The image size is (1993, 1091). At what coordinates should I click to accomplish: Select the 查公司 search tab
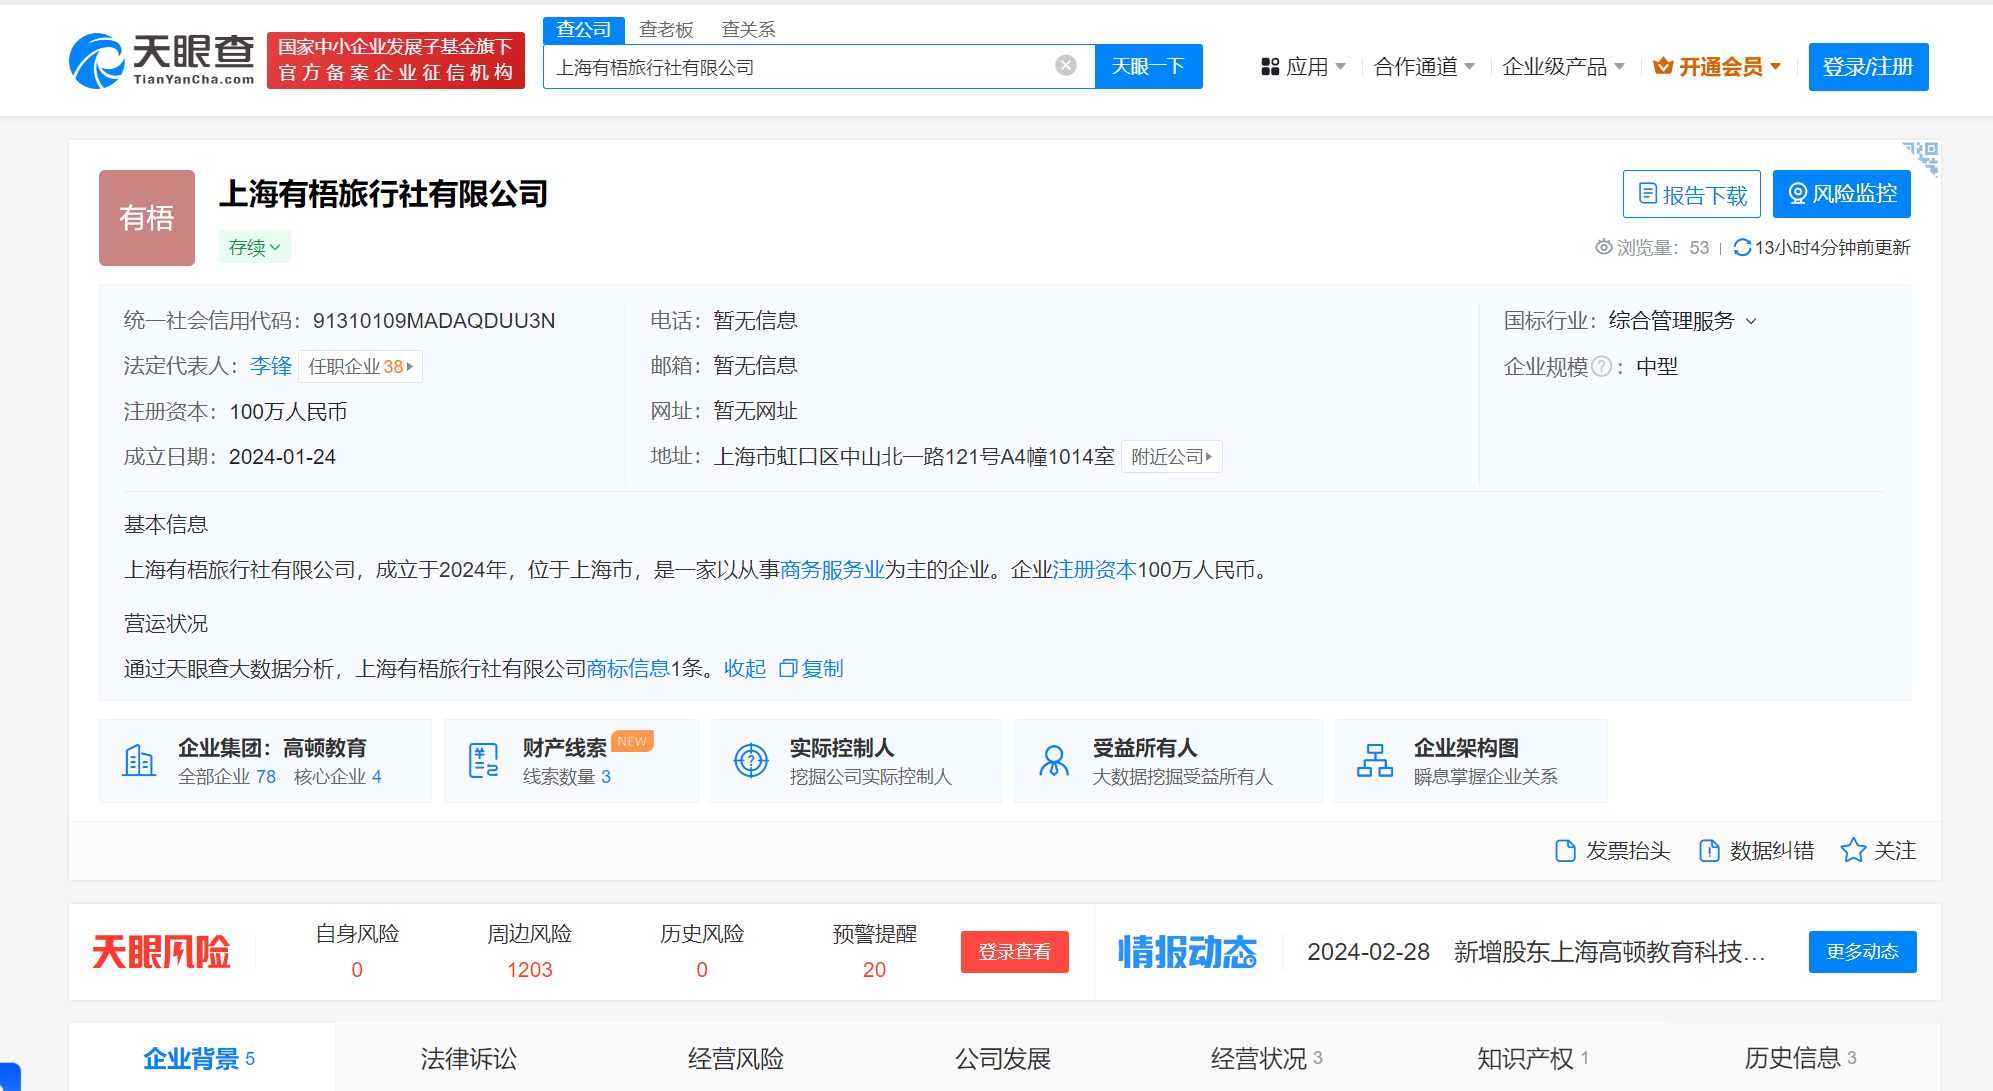[x=584, y=30]
